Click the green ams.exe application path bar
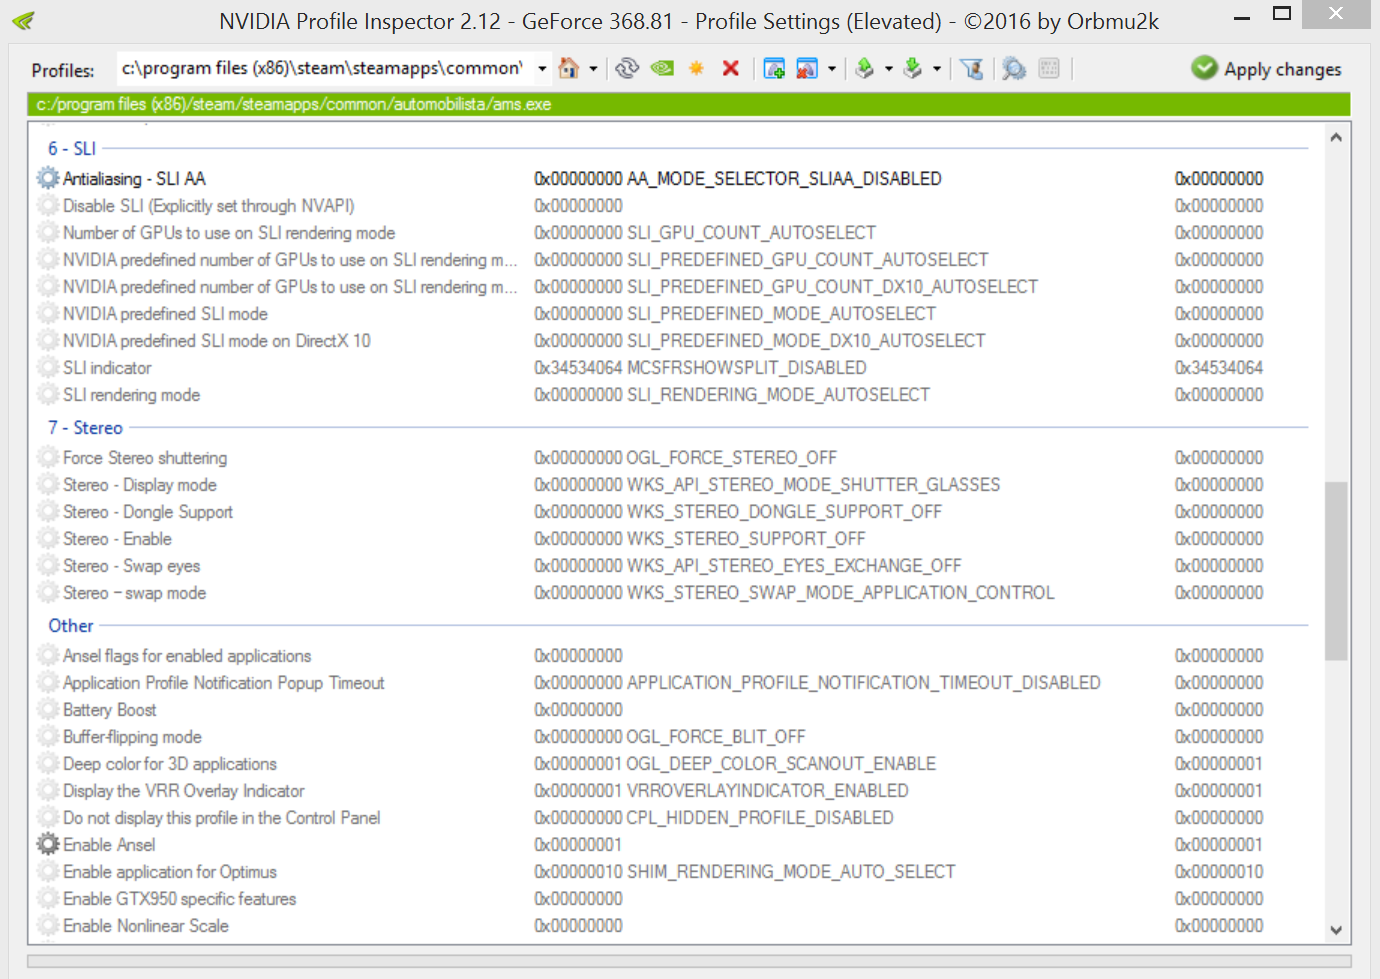Image resolution: width=1380 pixels, height=979 pixels. pyautogui.click(x=689, y=104)
